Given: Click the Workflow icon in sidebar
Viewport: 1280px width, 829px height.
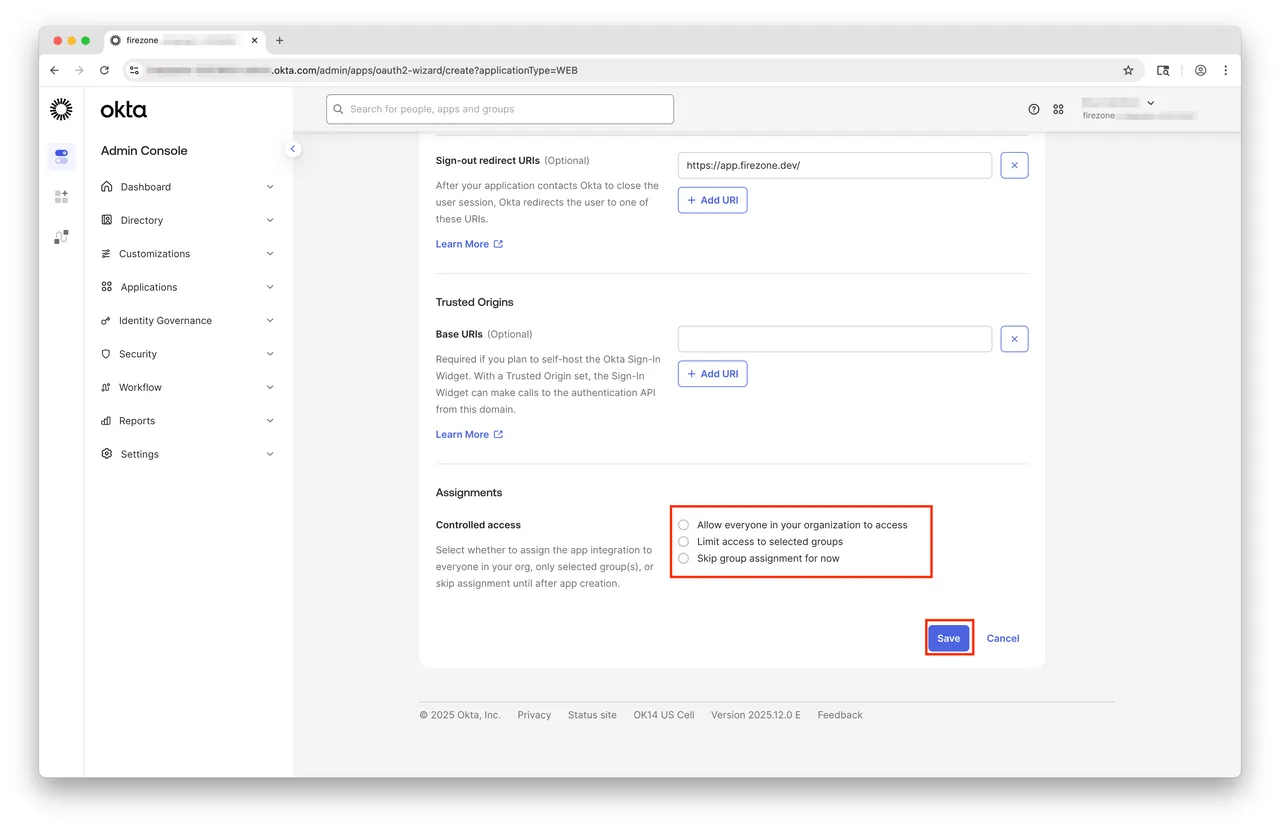Looking at the screenshot, I should pos(107,387).
